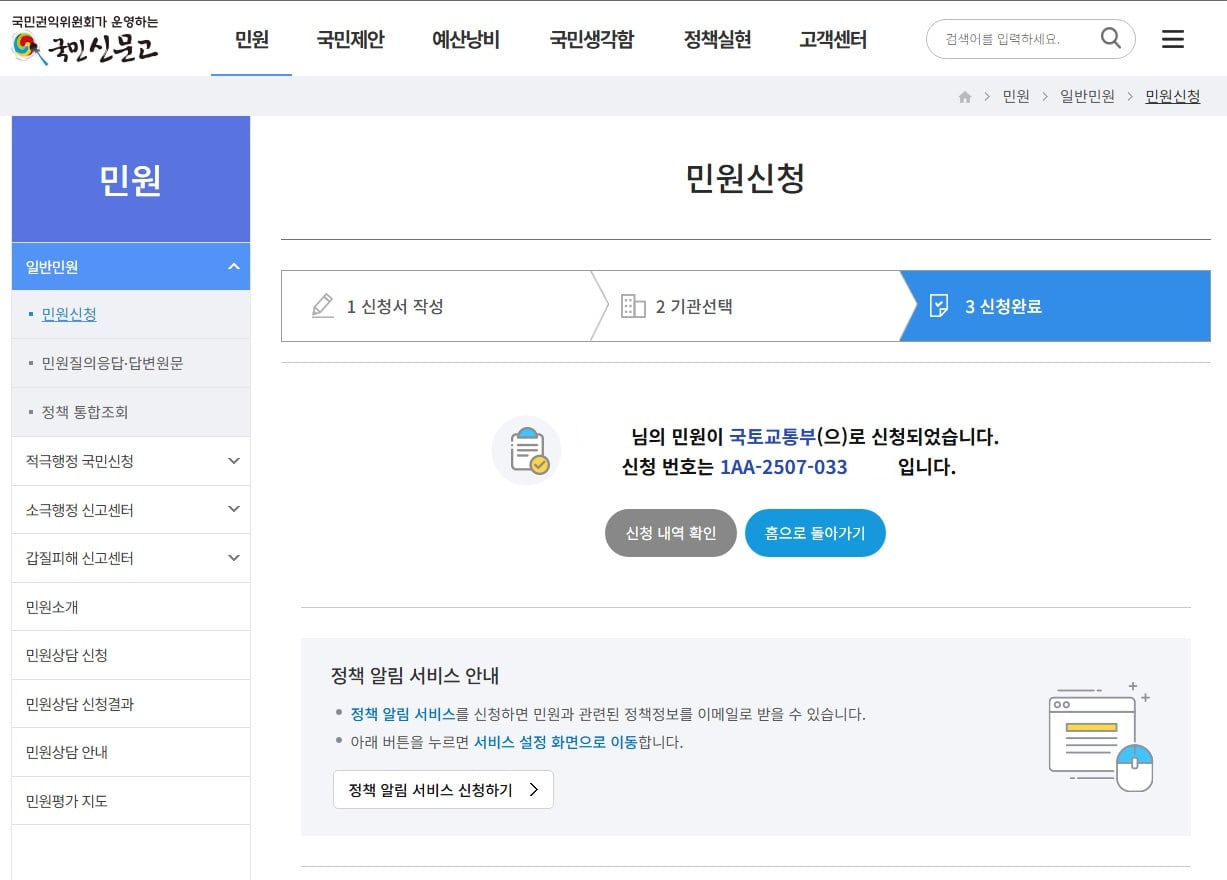Collapse the 일반민원 sidebar section
The width and height of the screenshot is (1227, 880).
(131, 267)
